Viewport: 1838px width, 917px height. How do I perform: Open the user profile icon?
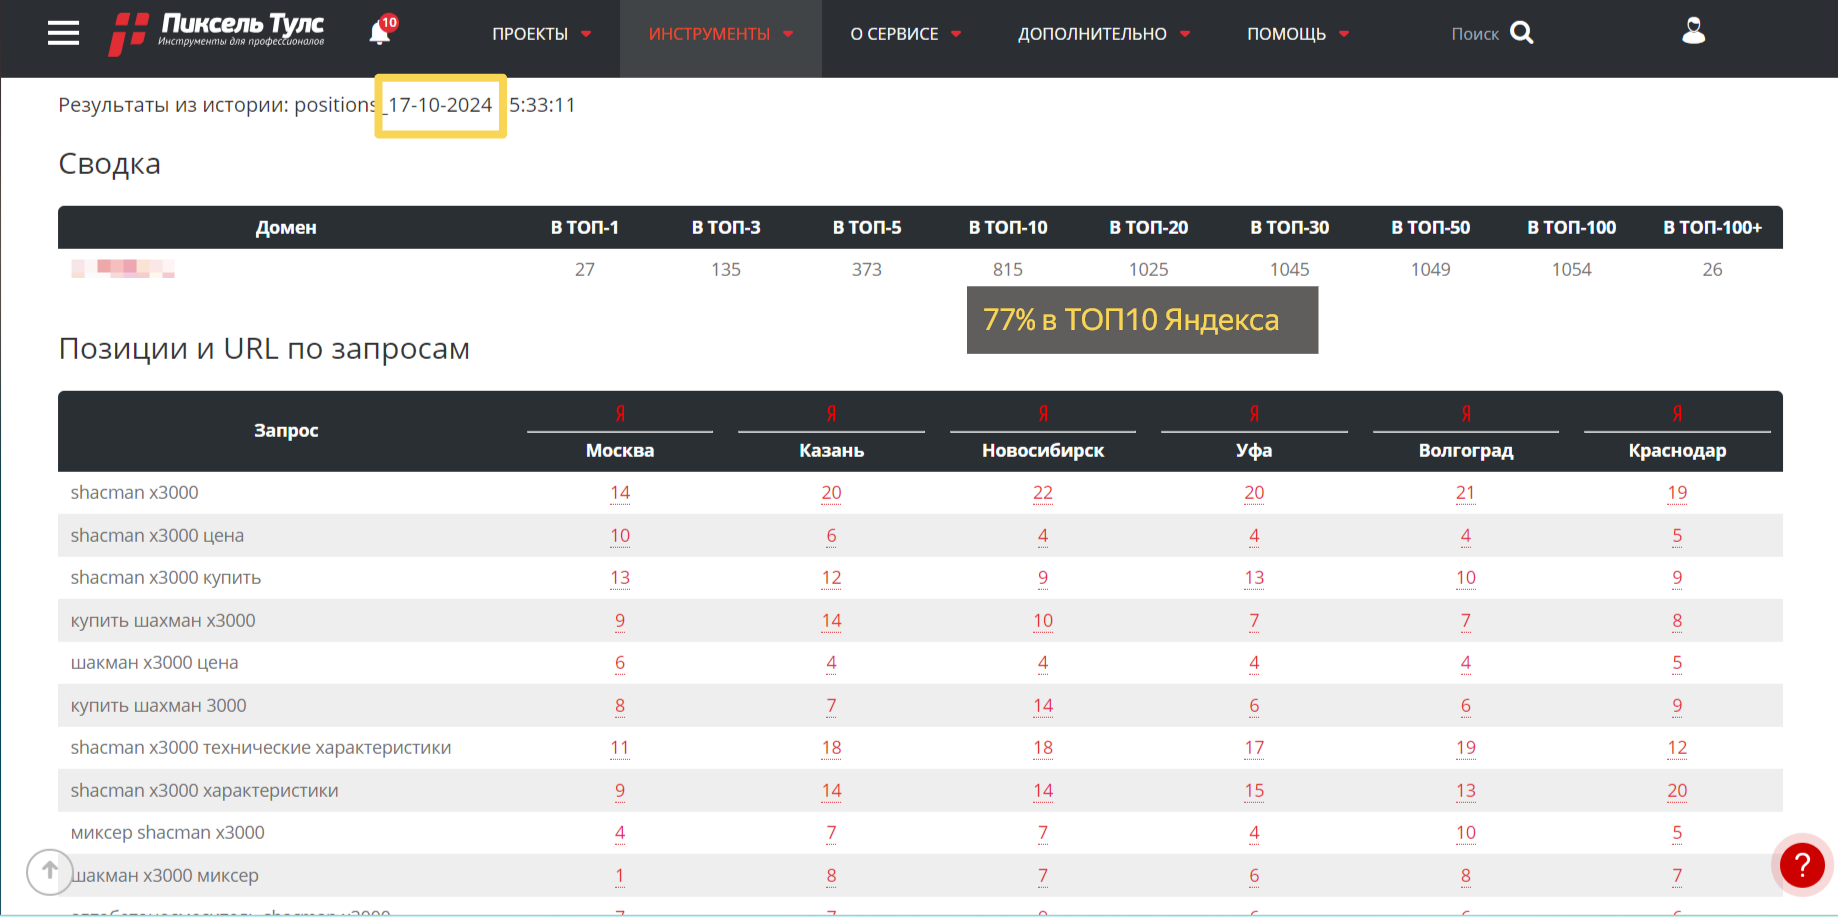pyautogui.click(x=1693, y=32)
